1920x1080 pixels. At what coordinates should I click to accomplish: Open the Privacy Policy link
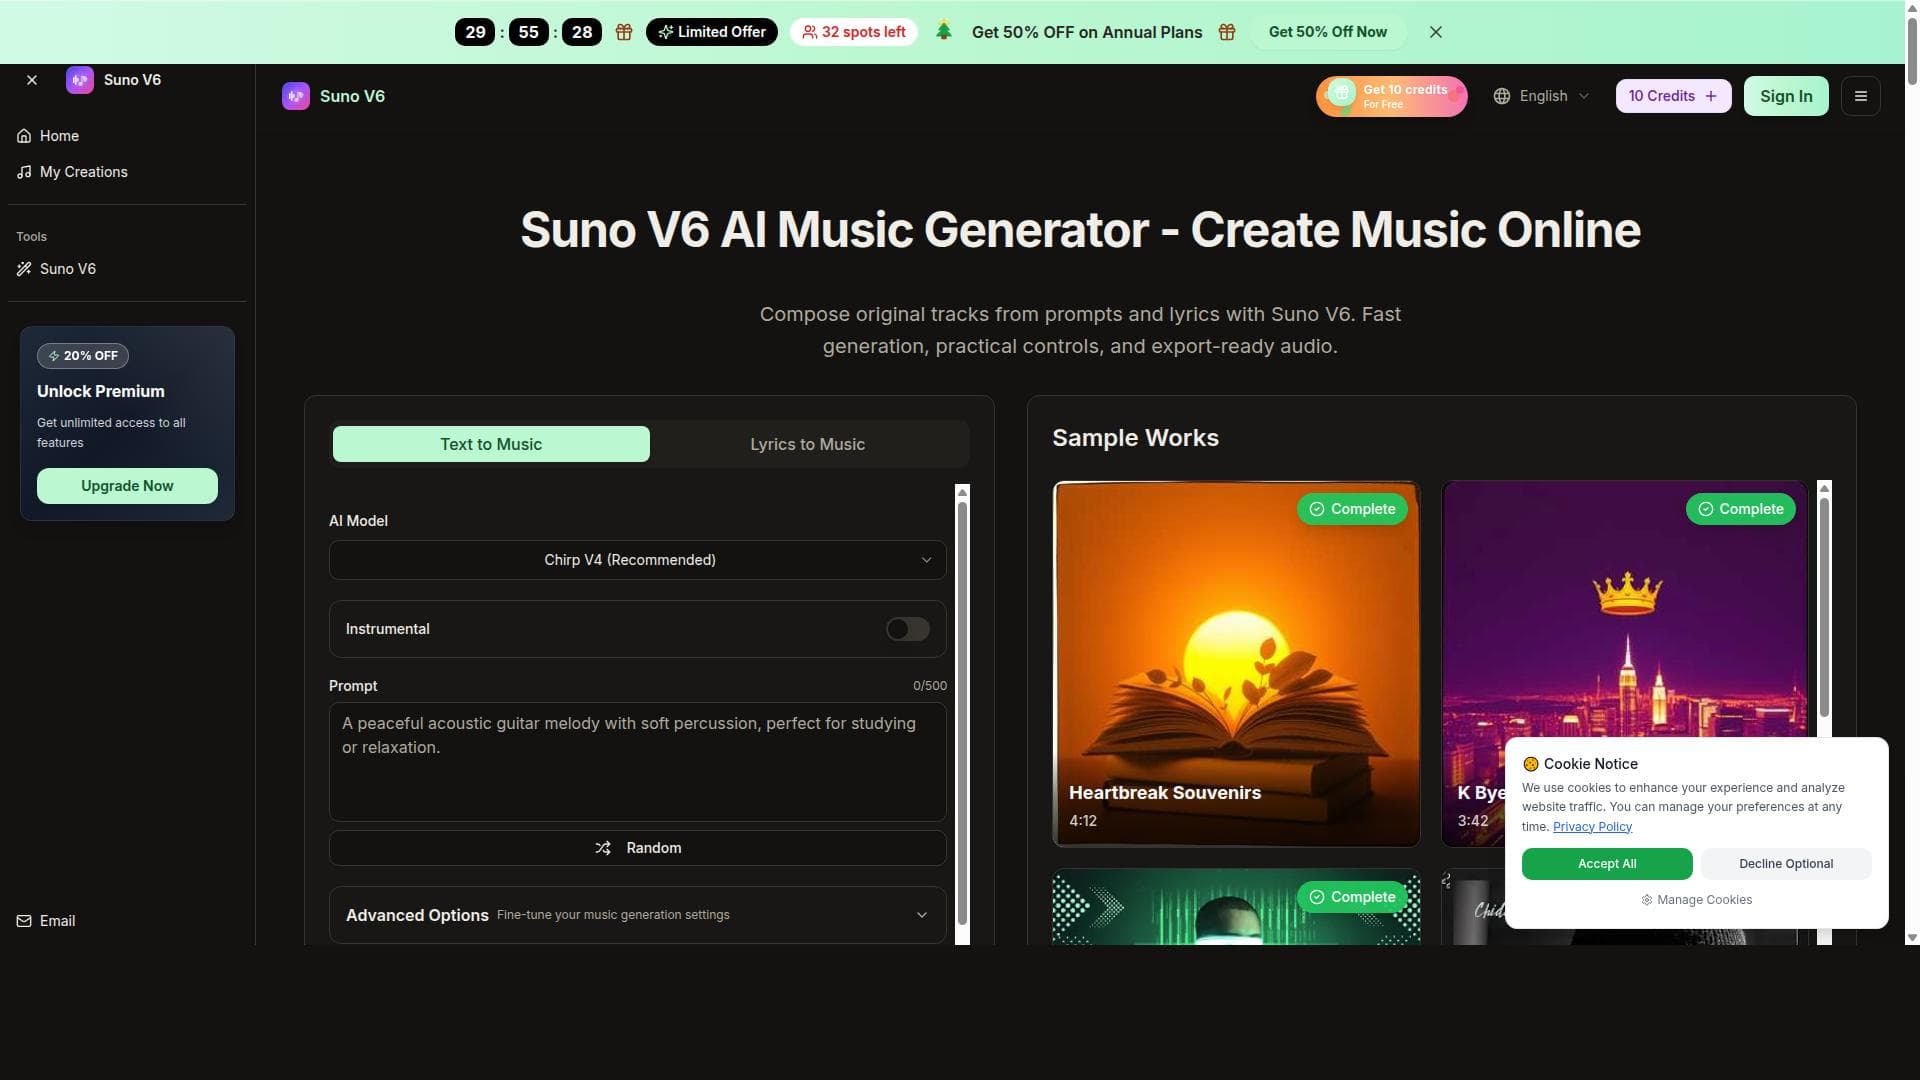(1592, 827)
